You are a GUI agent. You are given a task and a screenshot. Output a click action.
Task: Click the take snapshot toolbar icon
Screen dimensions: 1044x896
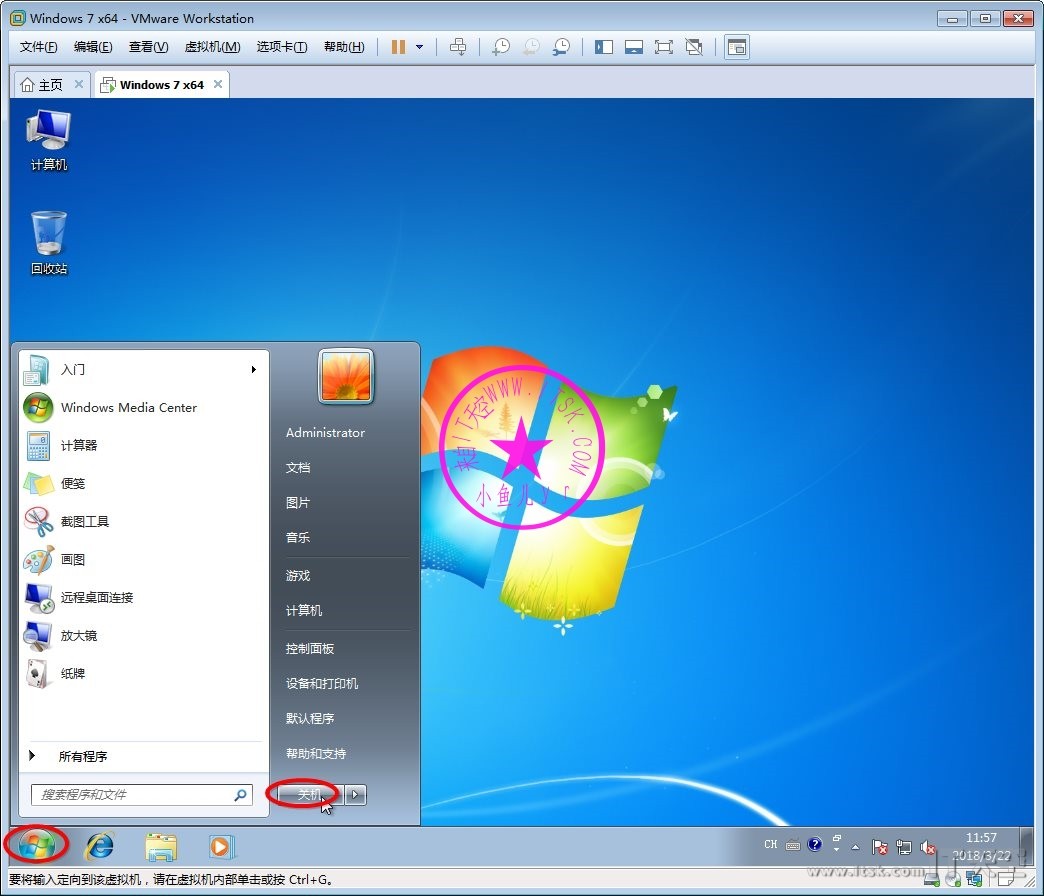(x=500, y=47)
